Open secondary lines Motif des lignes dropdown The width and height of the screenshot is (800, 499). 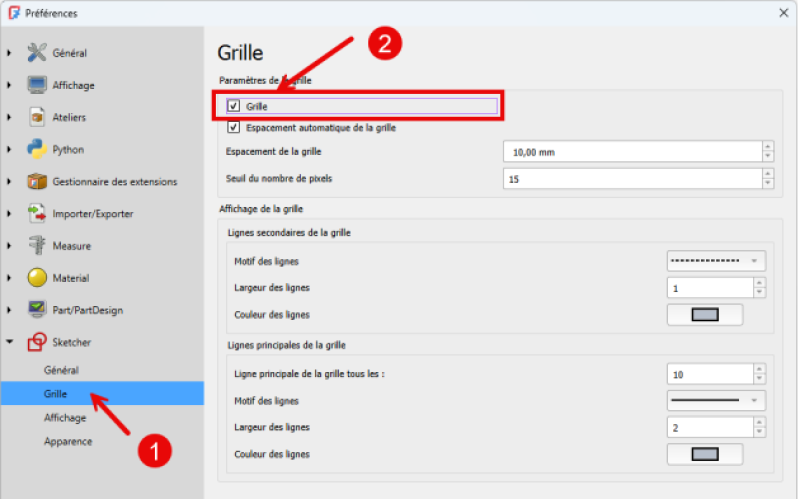[715, 261]
